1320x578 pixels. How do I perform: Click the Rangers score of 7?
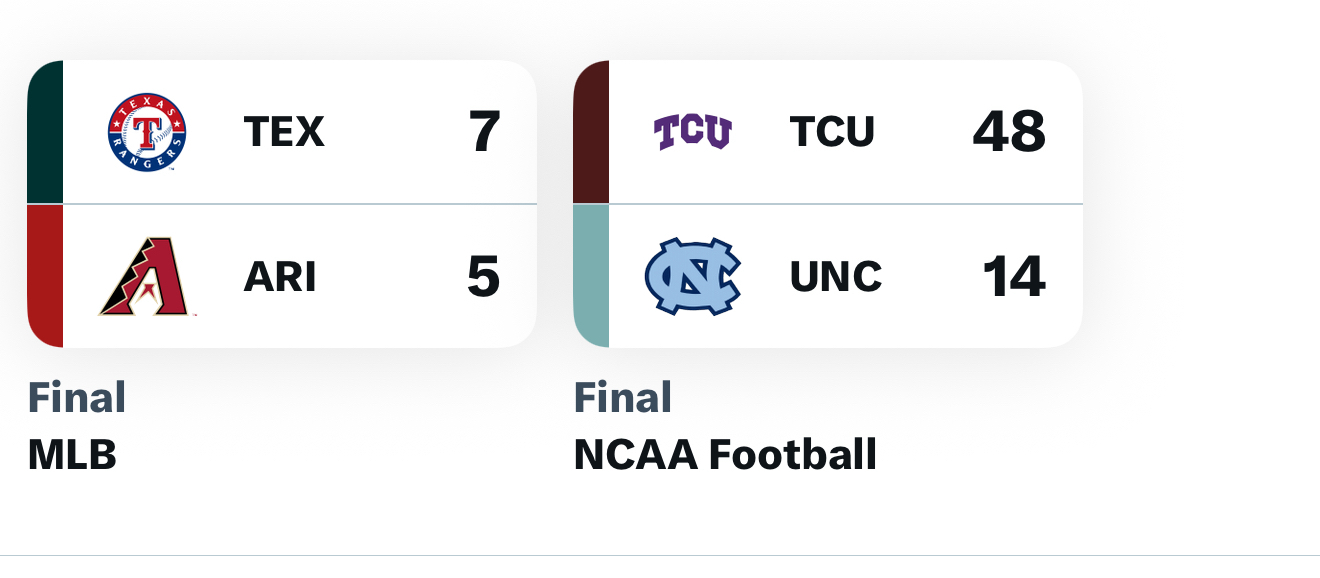tap(484, 132)
